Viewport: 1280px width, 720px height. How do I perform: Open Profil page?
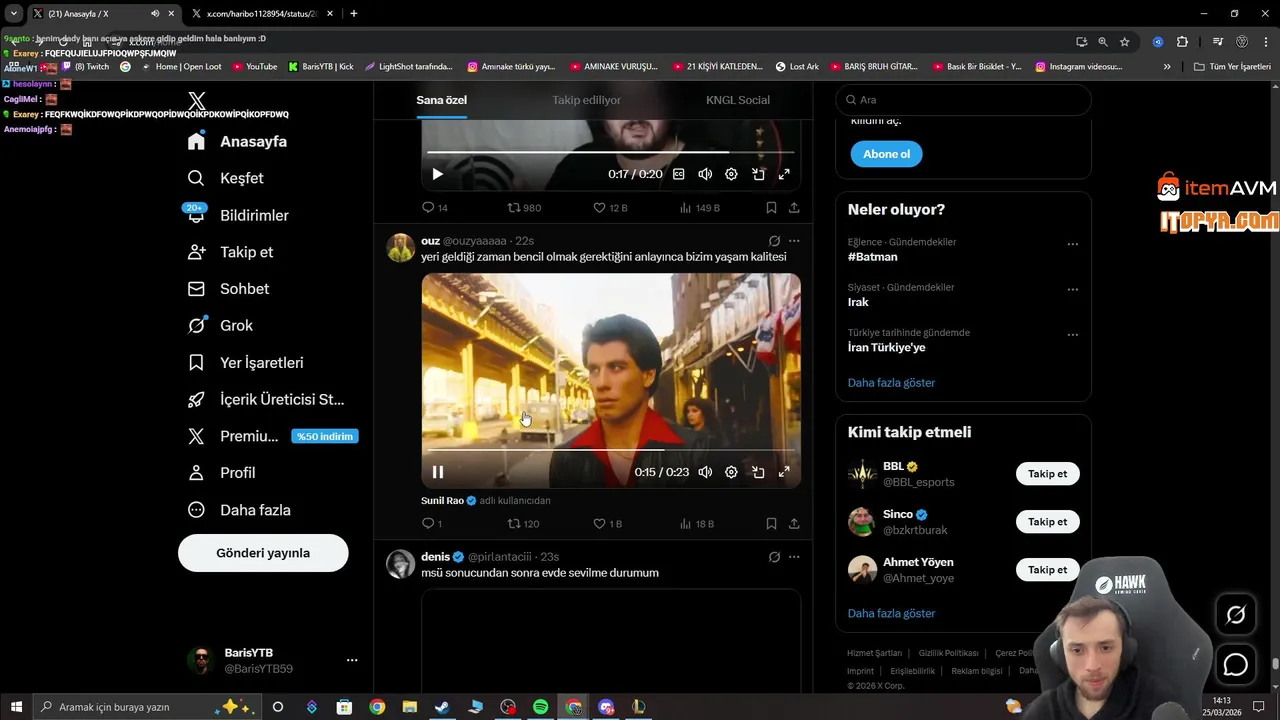pos(222,473)
